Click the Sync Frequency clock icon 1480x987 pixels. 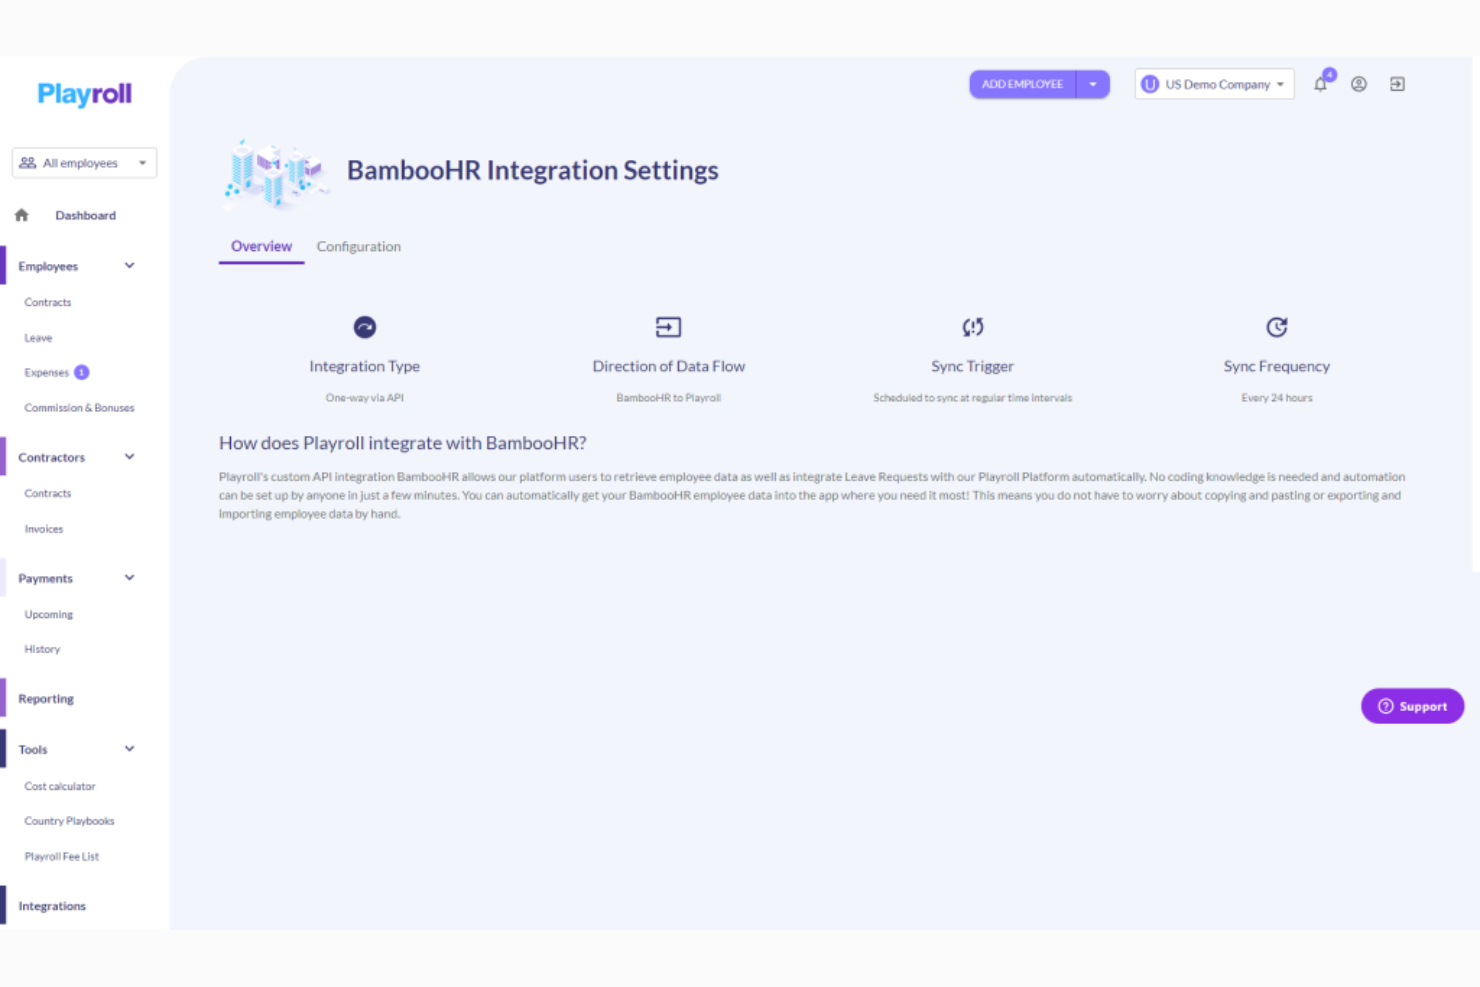pos(1277,327)
